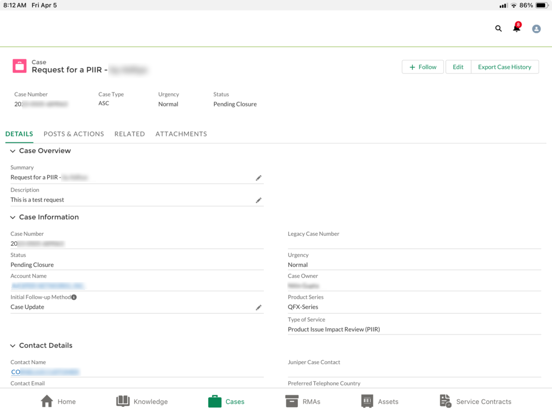552x414 pixels.
Task: Tap the Knowledge book icon
Action: [x=123, y=401]
